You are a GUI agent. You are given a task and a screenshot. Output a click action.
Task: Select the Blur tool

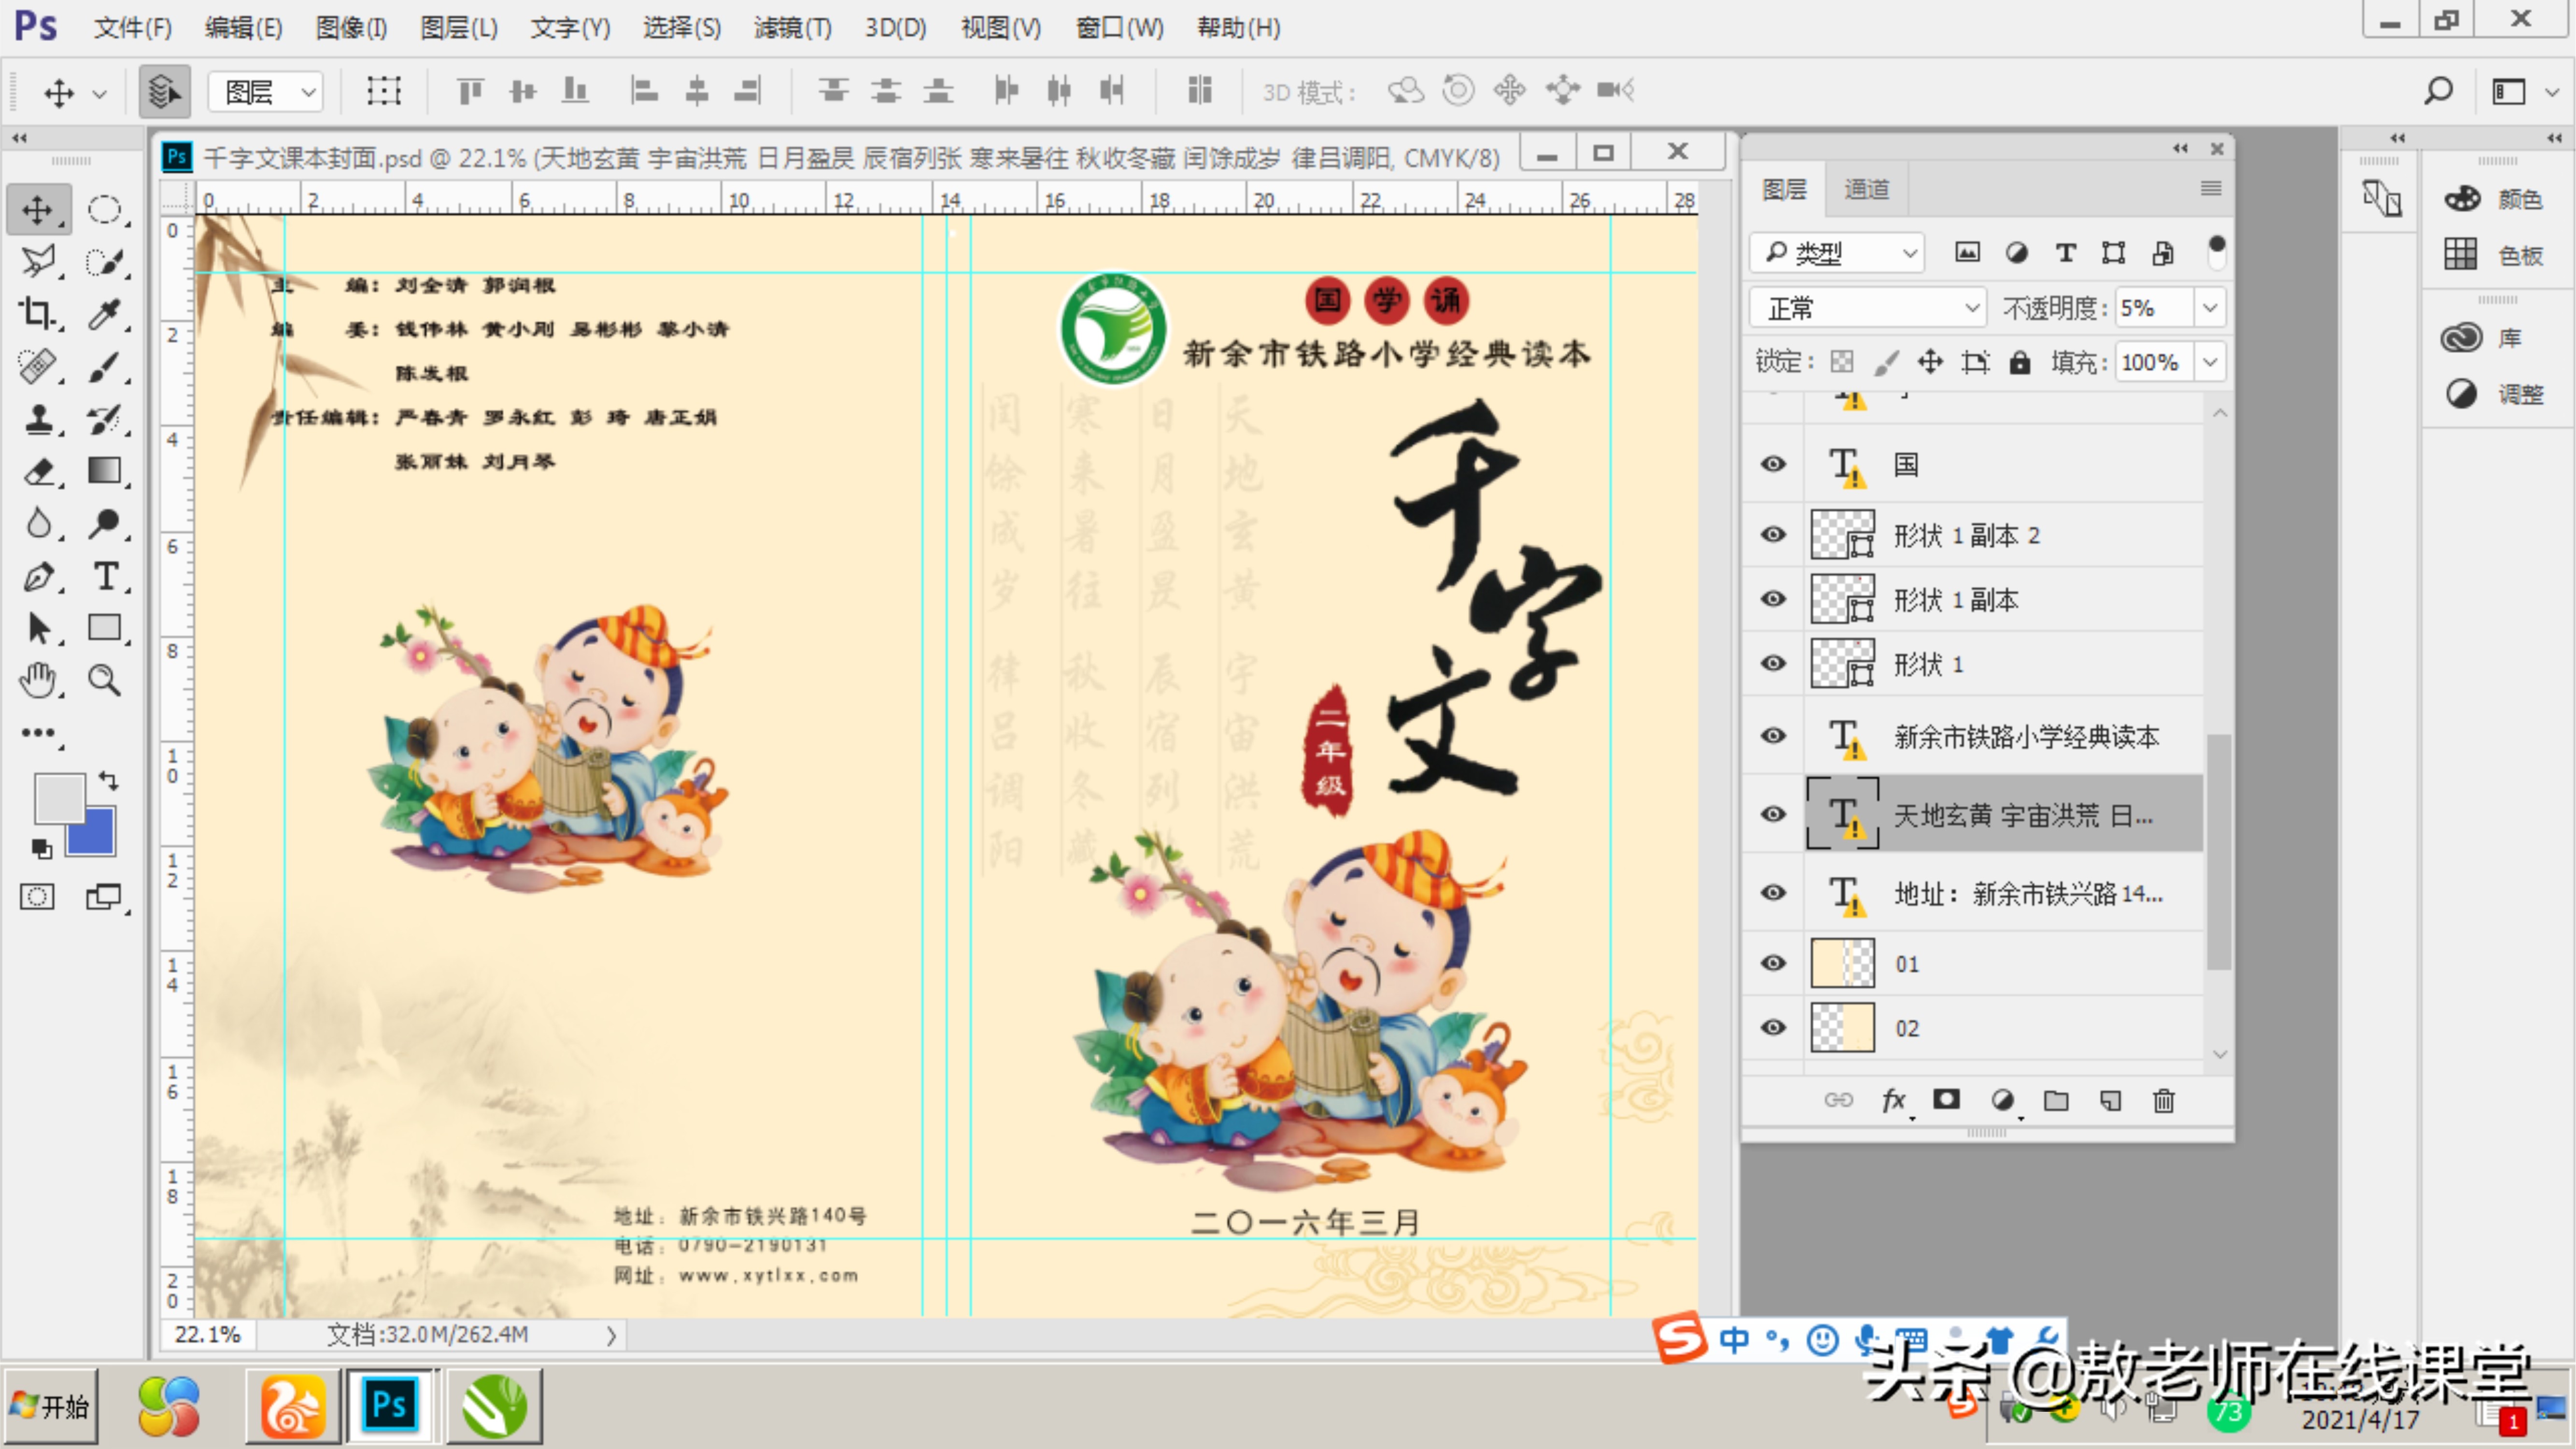pyautogui.click(x=38, y=523)
